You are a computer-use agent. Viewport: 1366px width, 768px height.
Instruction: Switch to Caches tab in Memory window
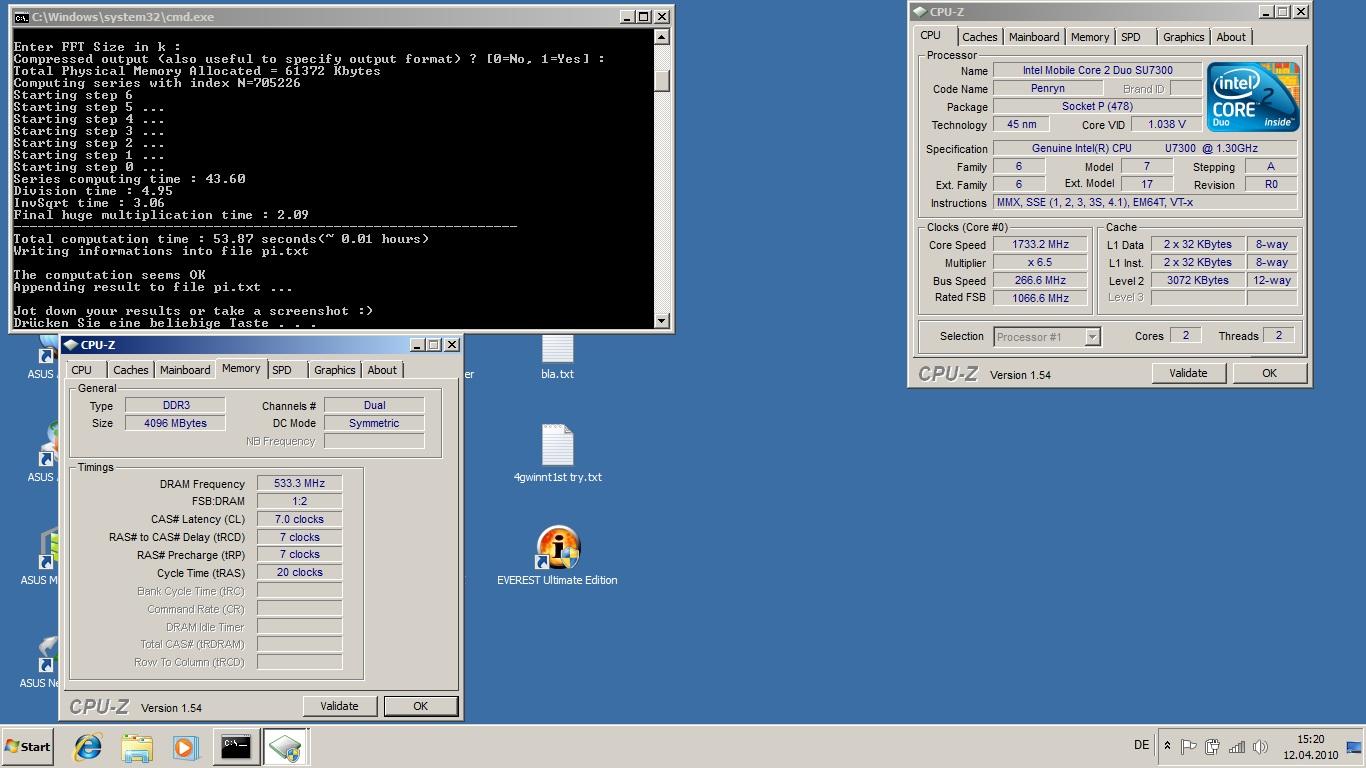(131, 370)
